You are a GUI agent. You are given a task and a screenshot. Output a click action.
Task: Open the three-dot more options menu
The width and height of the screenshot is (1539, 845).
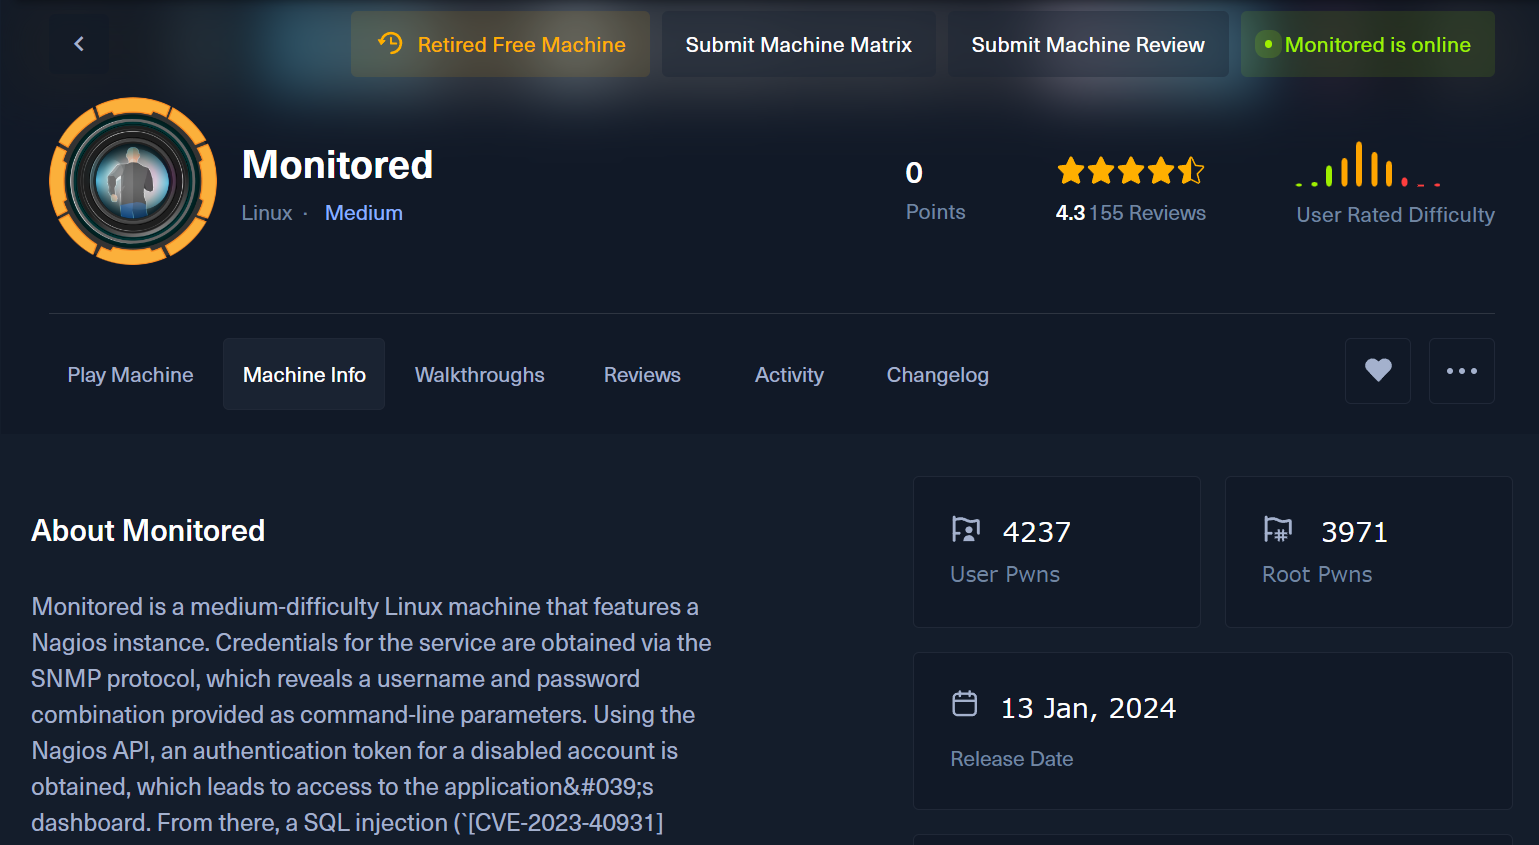pyautogui.click(x=1462, y=371)
